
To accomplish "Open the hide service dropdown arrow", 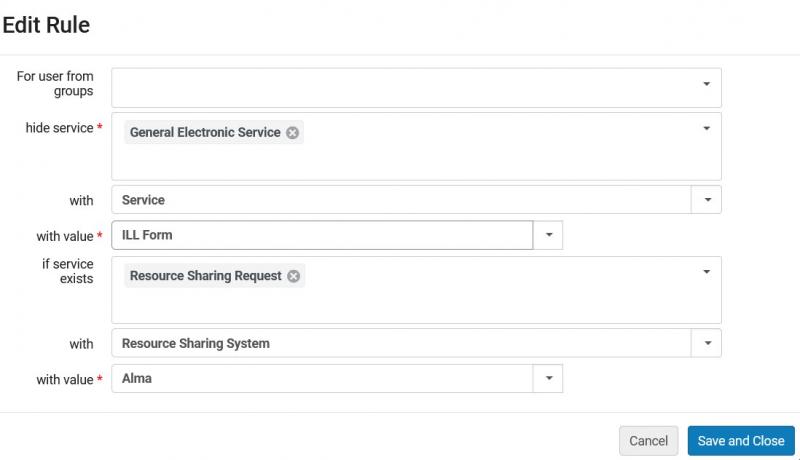I will pos(707,128).
